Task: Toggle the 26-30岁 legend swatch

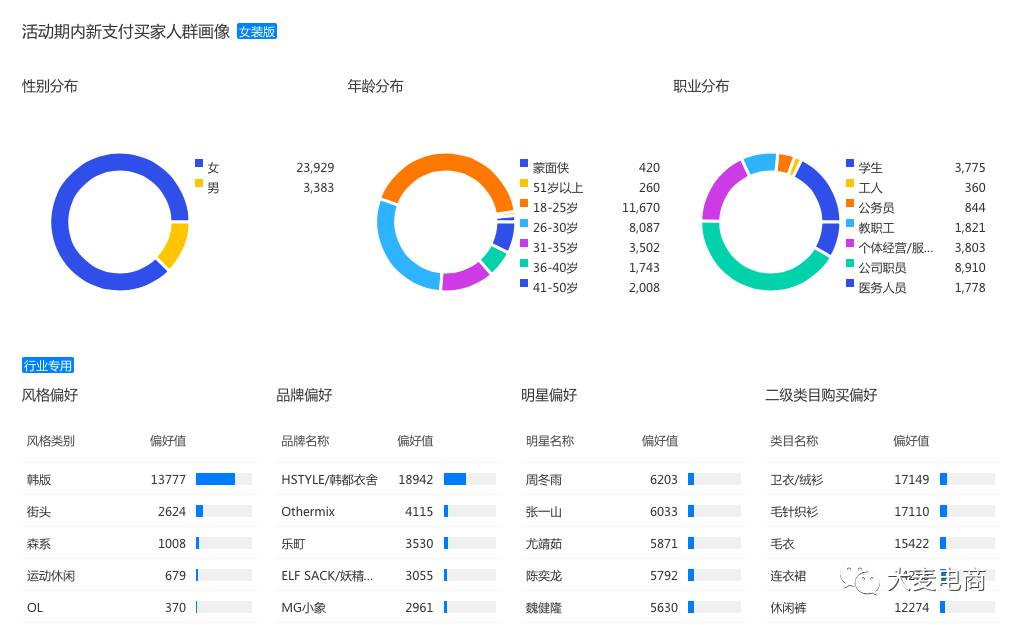Action: tap(524, 223)
